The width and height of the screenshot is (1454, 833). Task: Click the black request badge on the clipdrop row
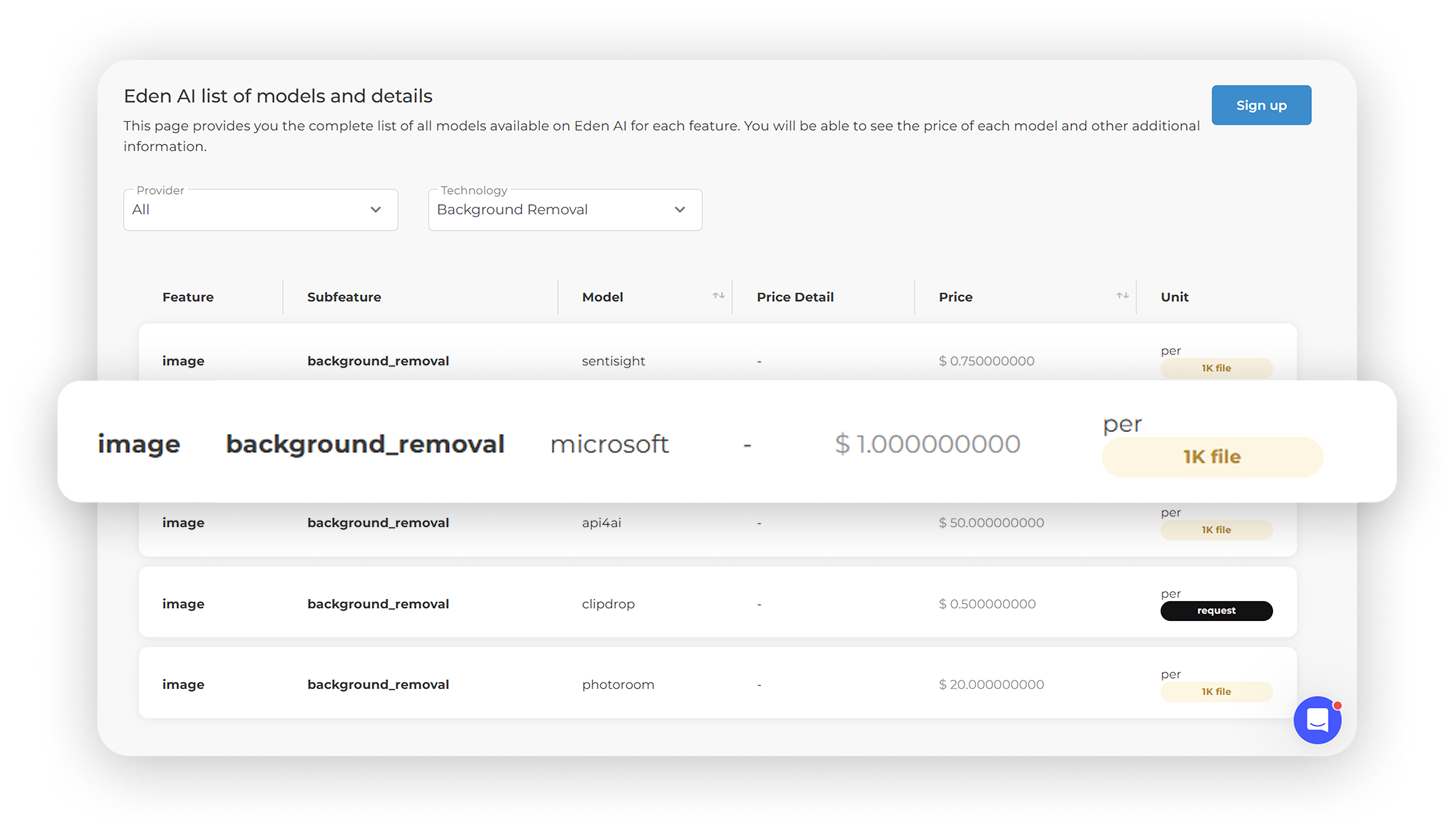[x=1216, y=610]
